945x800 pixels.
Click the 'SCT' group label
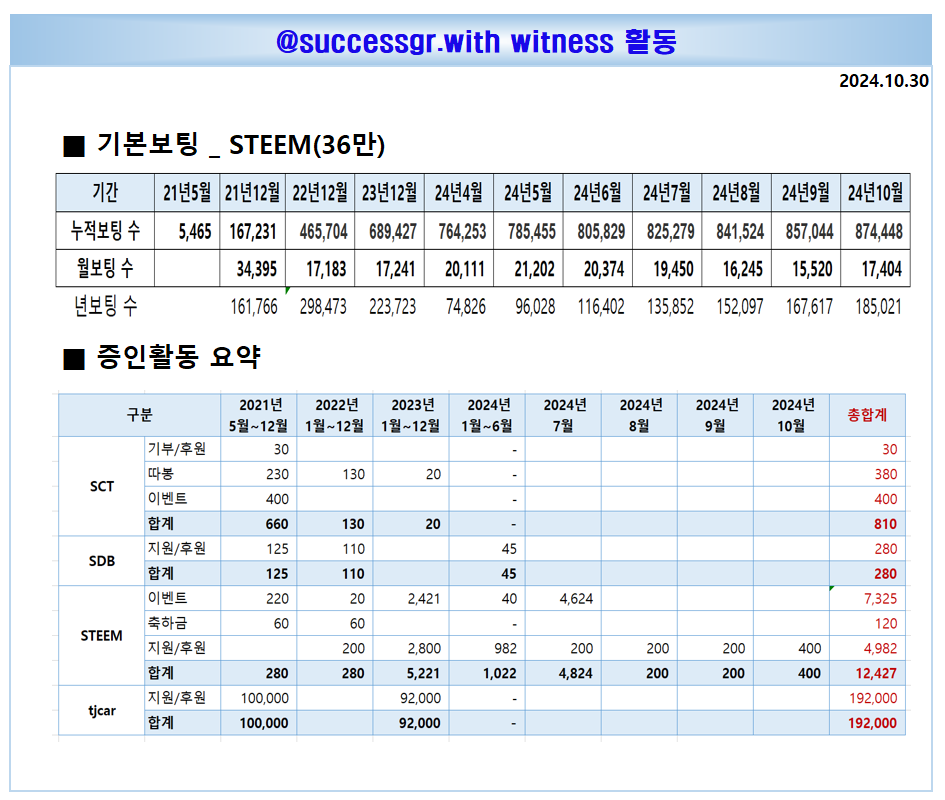tap(102, 487)
